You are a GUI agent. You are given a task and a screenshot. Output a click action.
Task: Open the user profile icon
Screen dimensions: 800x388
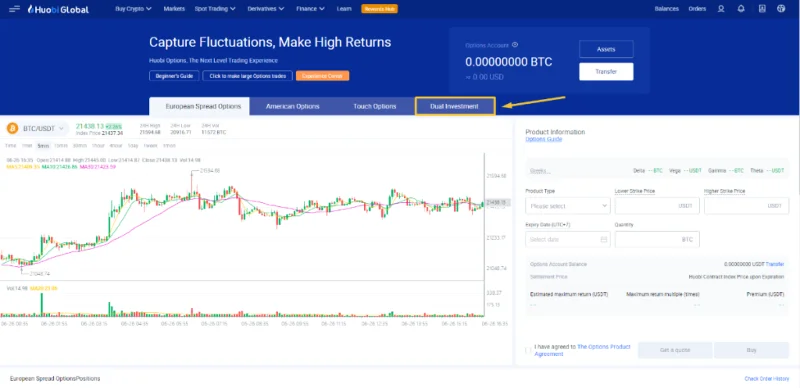pyautogui.click(x=721, y=9)
